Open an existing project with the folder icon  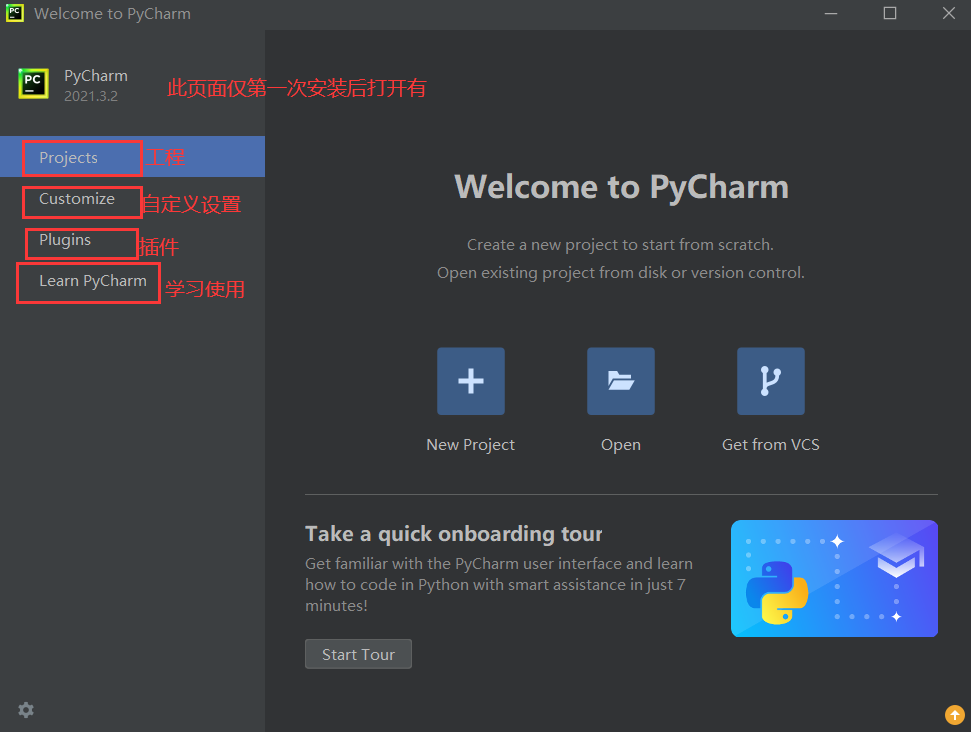620,381
